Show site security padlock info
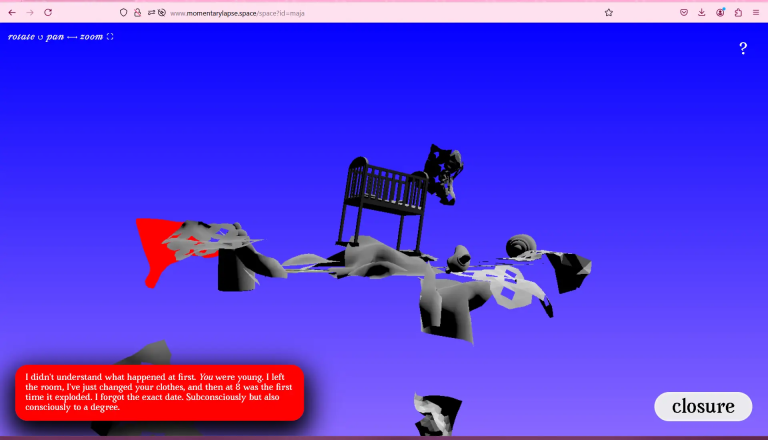This screenshot has width=768, height=440. (x=137, y=12)
